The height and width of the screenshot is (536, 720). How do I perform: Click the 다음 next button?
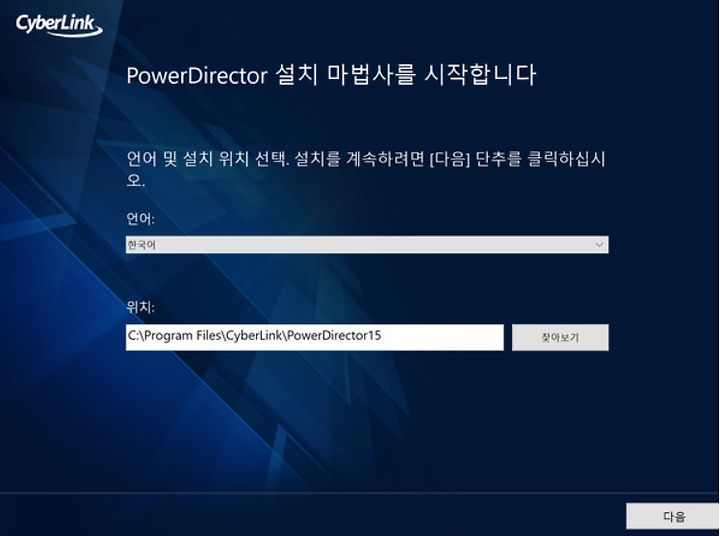673,516
